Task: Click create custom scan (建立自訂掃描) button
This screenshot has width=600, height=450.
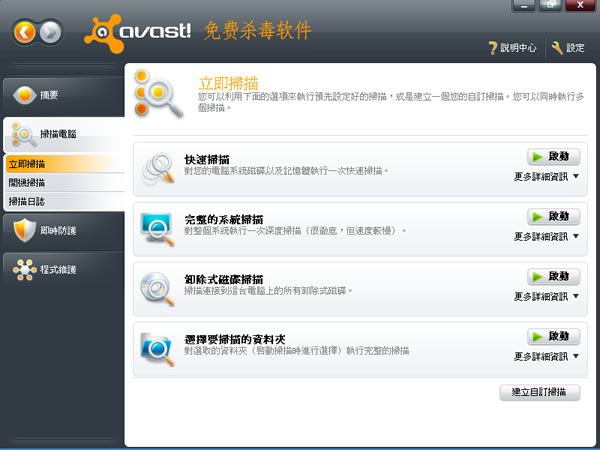Action: tap(539, 393)
